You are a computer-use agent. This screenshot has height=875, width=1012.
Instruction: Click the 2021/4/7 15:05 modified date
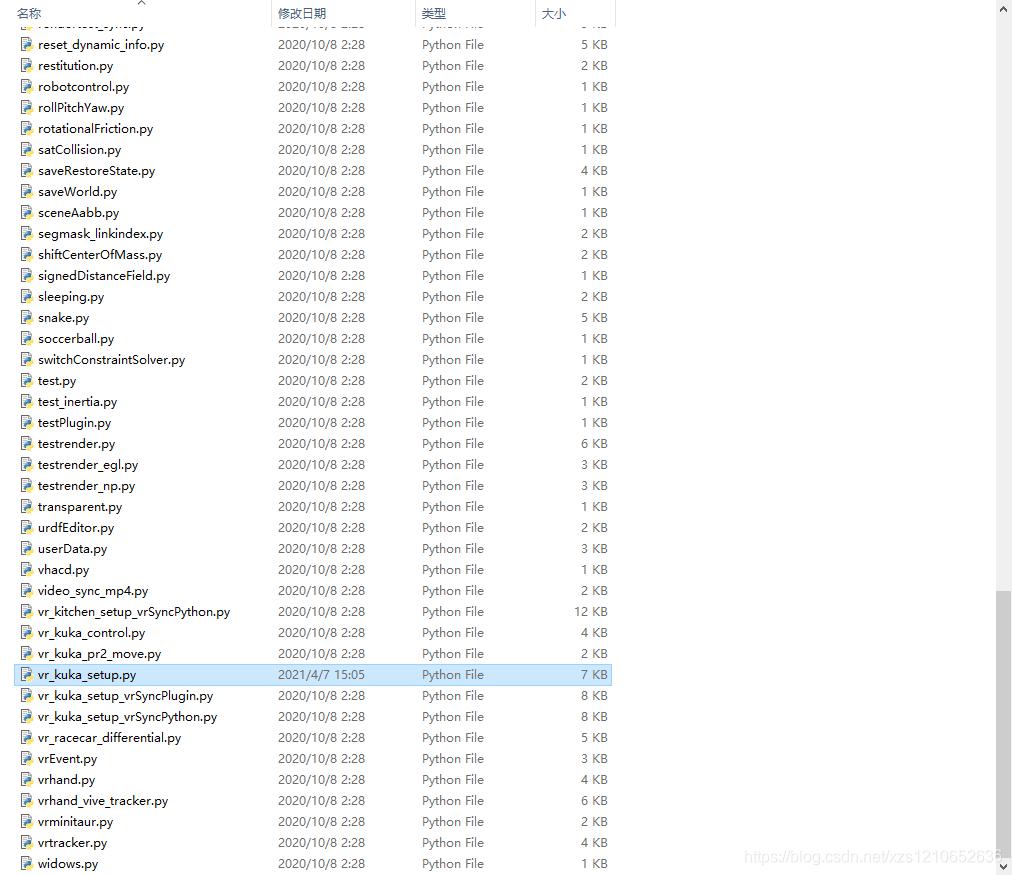tap(321, 674)
